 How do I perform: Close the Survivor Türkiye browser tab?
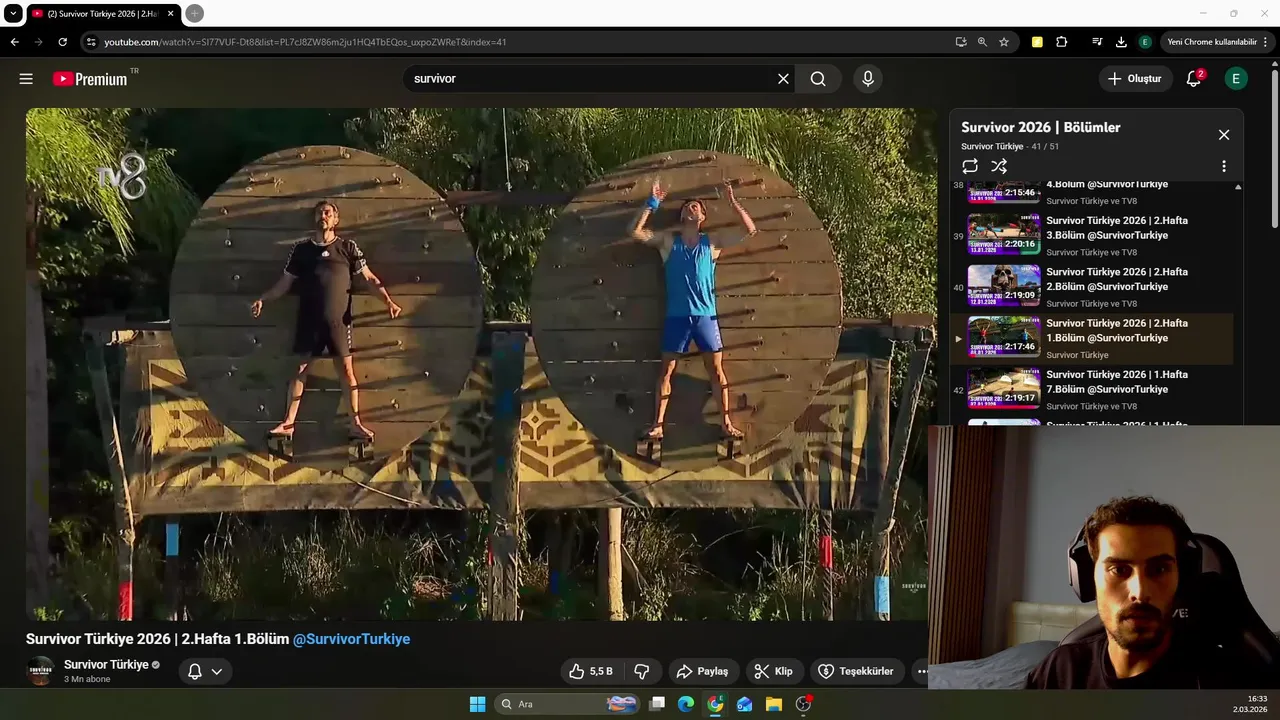tap(170, 14)
